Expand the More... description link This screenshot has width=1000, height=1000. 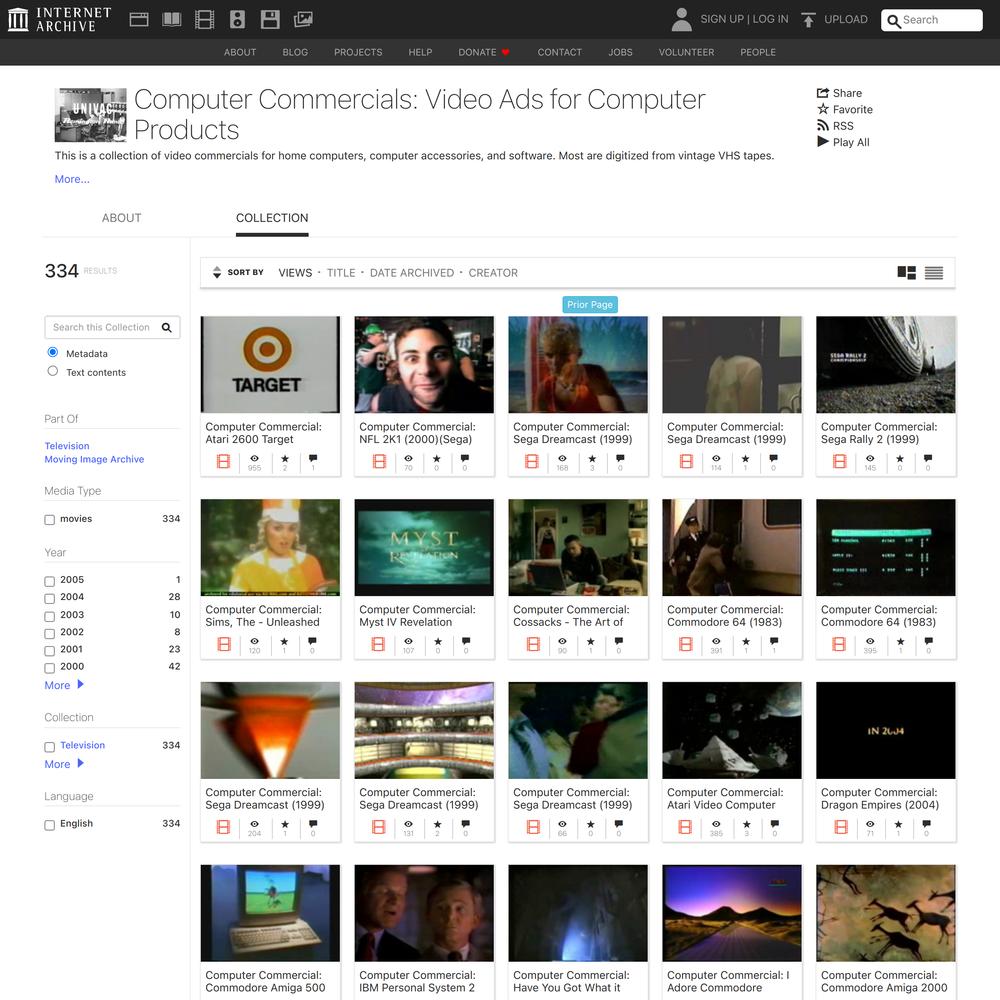[72, 179]
